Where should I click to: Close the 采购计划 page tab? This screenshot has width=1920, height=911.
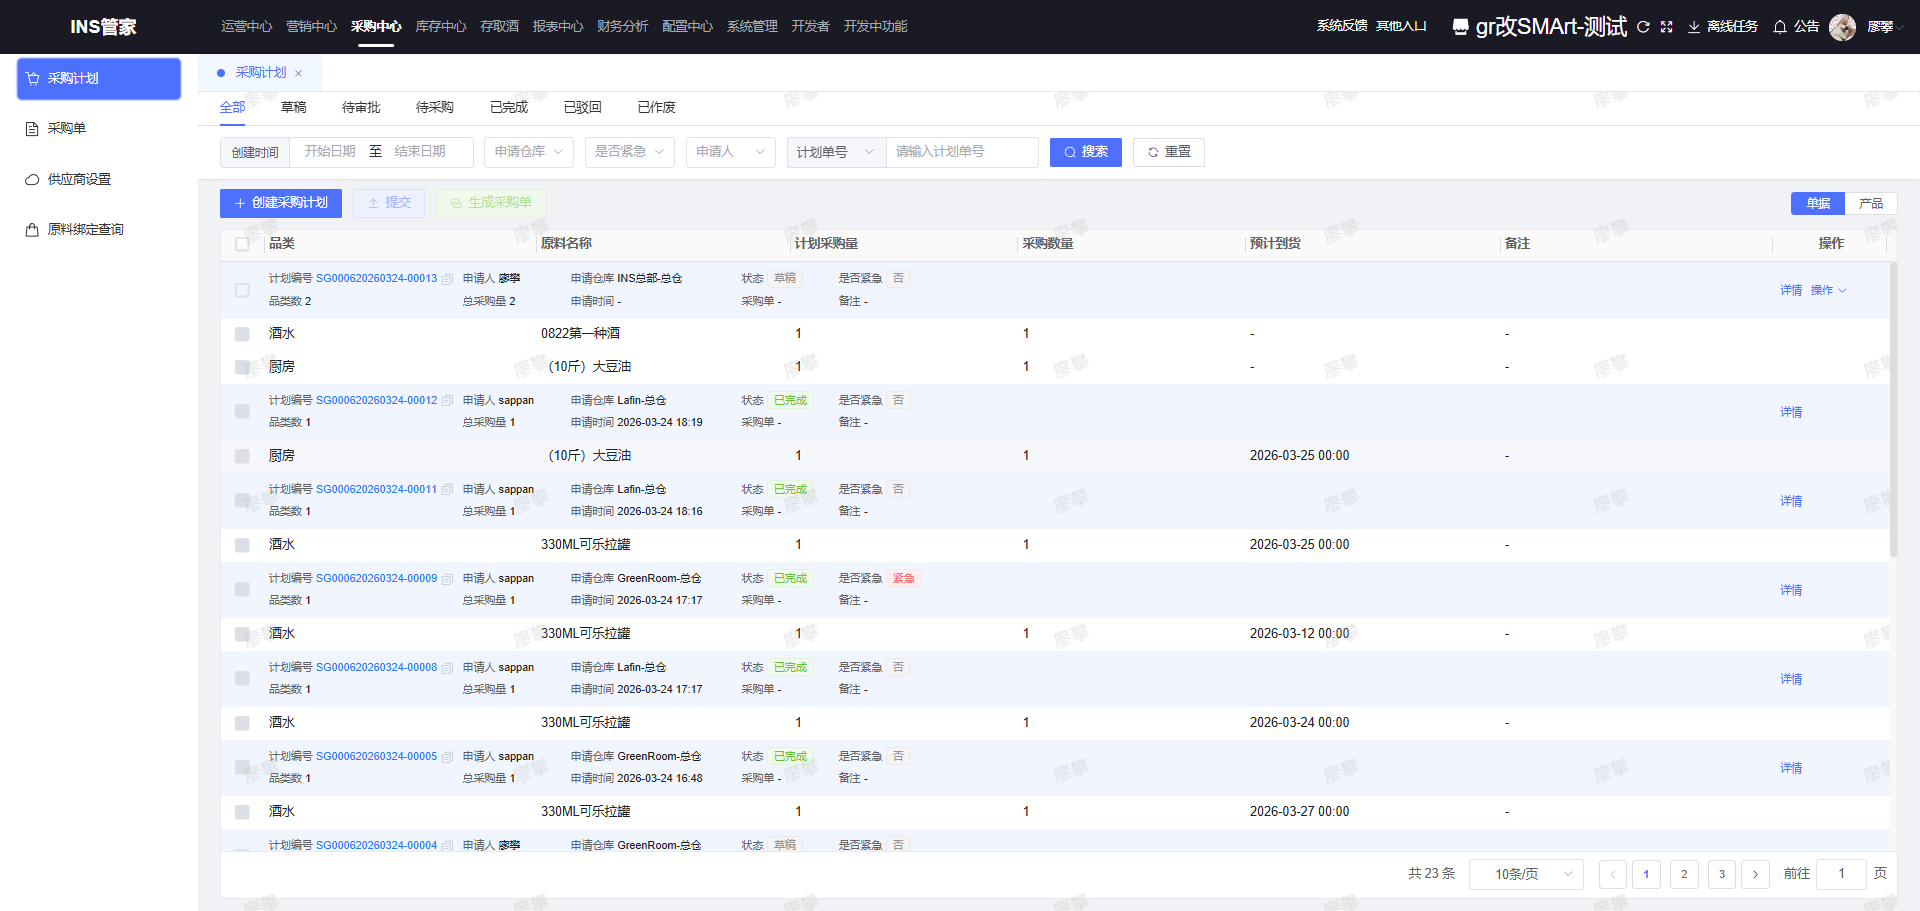point(298,73)
